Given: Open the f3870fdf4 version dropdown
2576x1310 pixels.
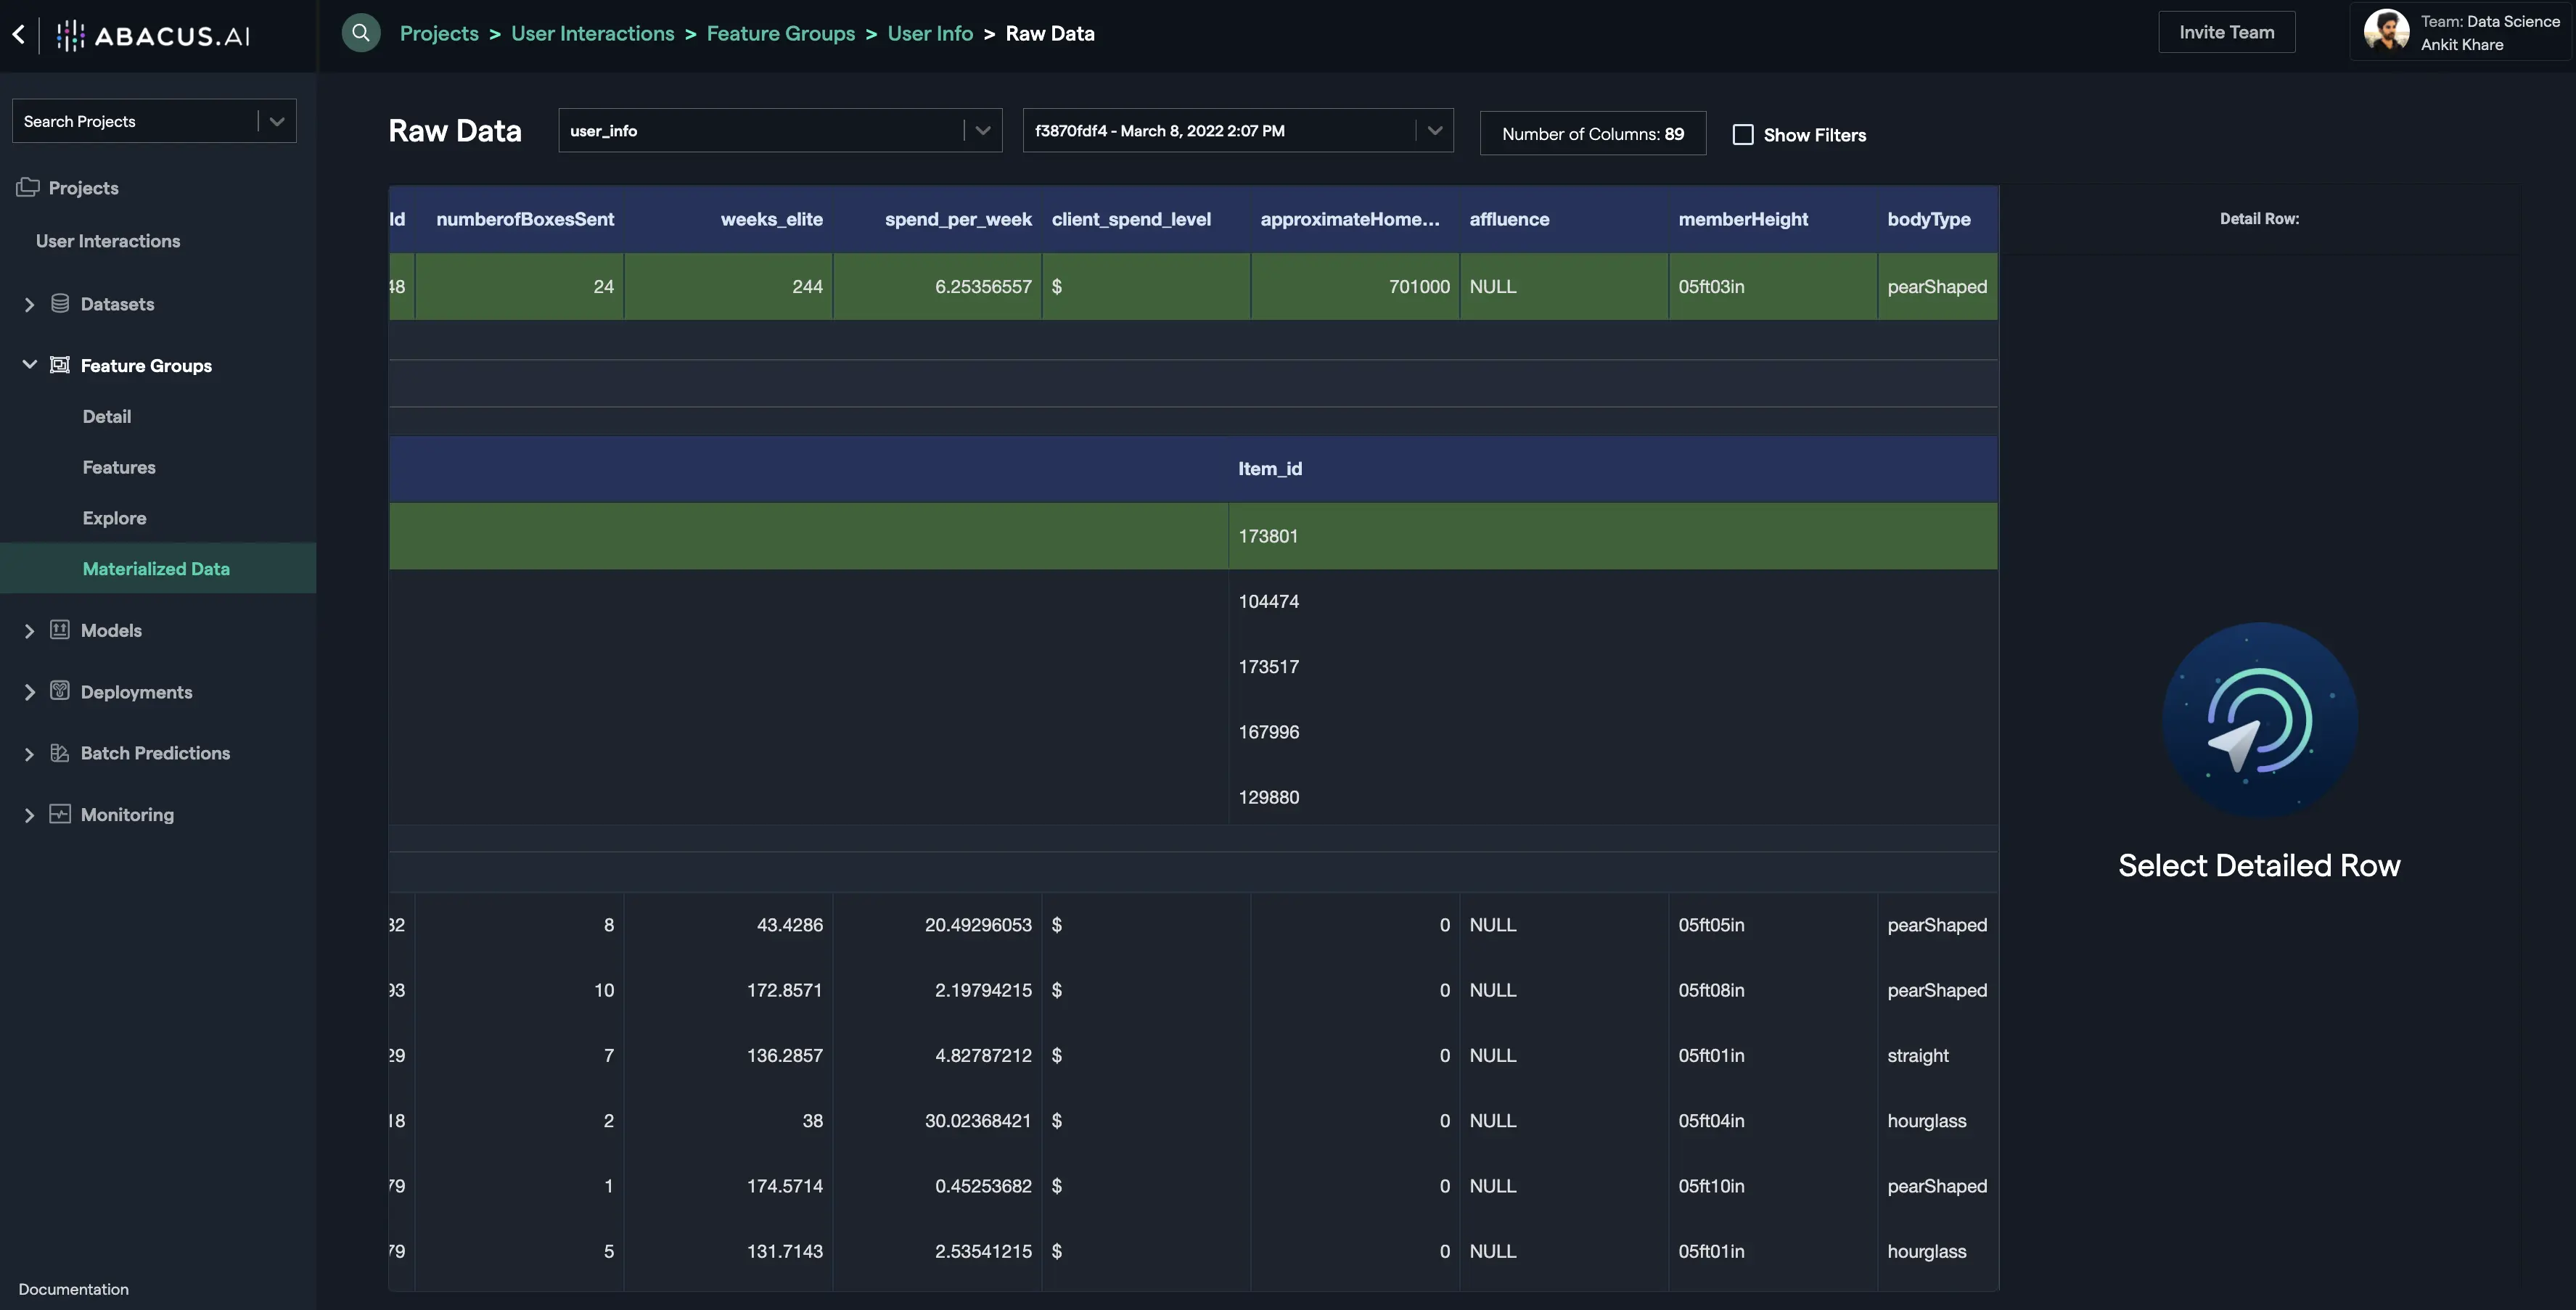Looking at the screenshot, I should [x=1434, y=131].
